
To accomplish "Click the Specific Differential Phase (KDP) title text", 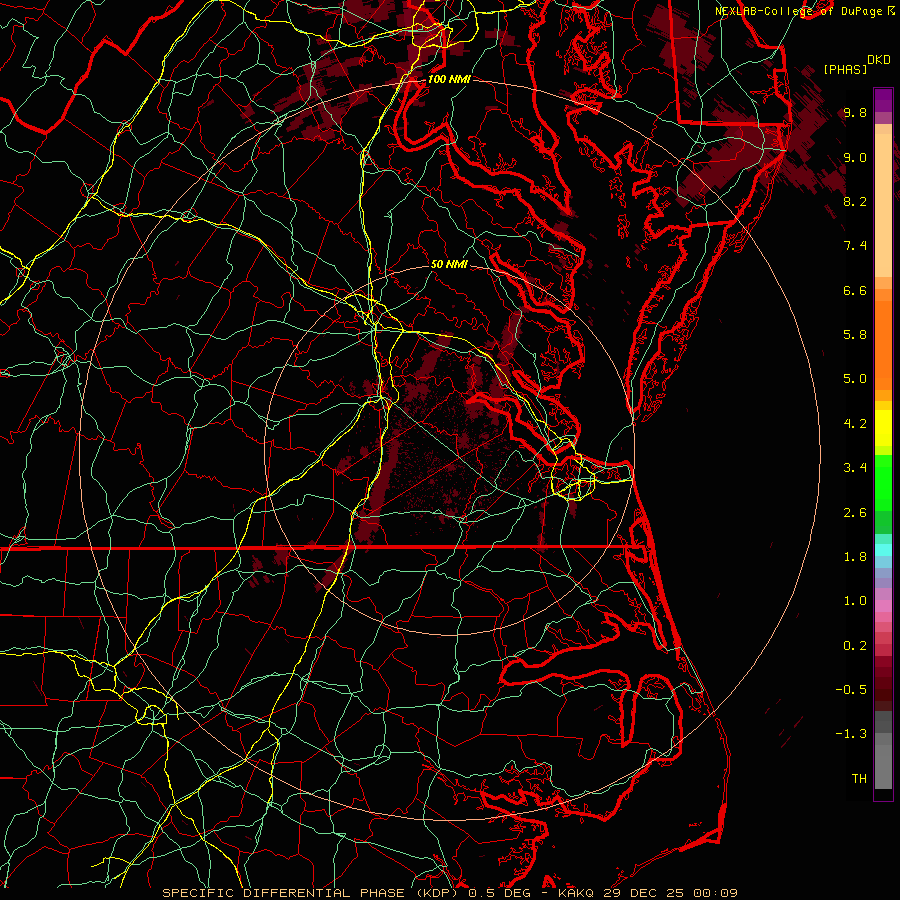I will (312, 893).
